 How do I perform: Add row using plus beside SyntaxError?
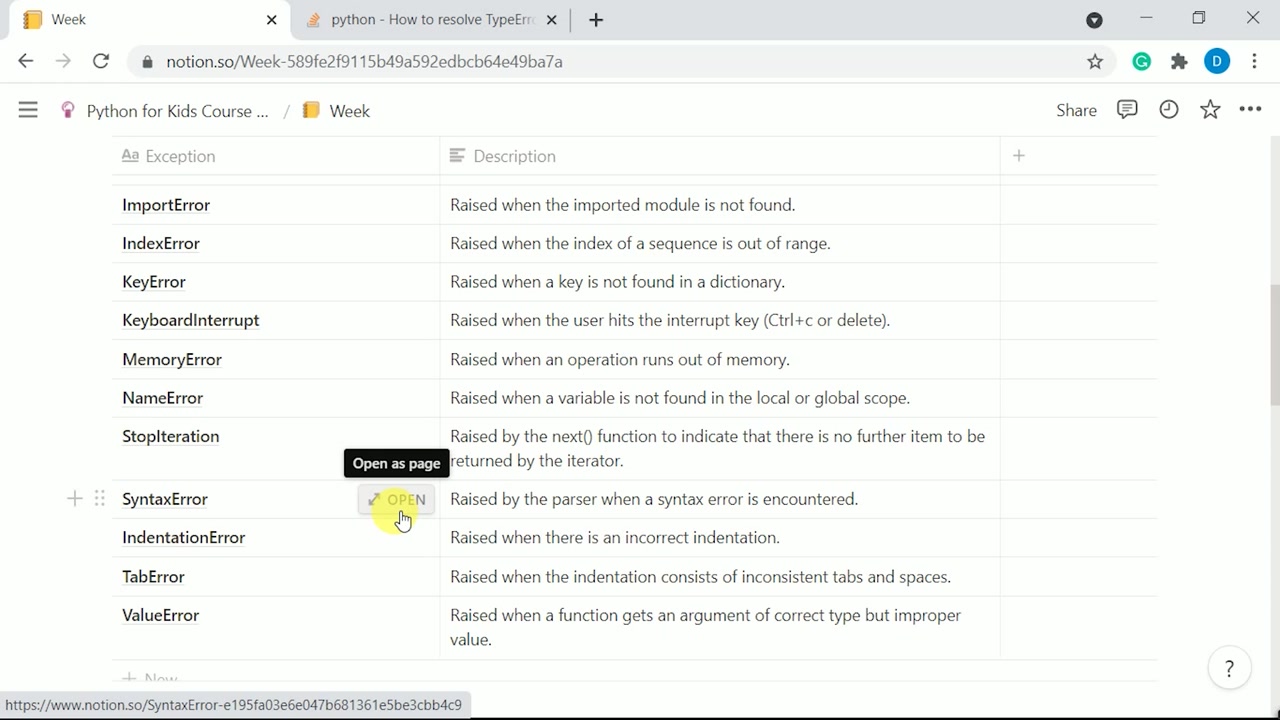[74, 498]
